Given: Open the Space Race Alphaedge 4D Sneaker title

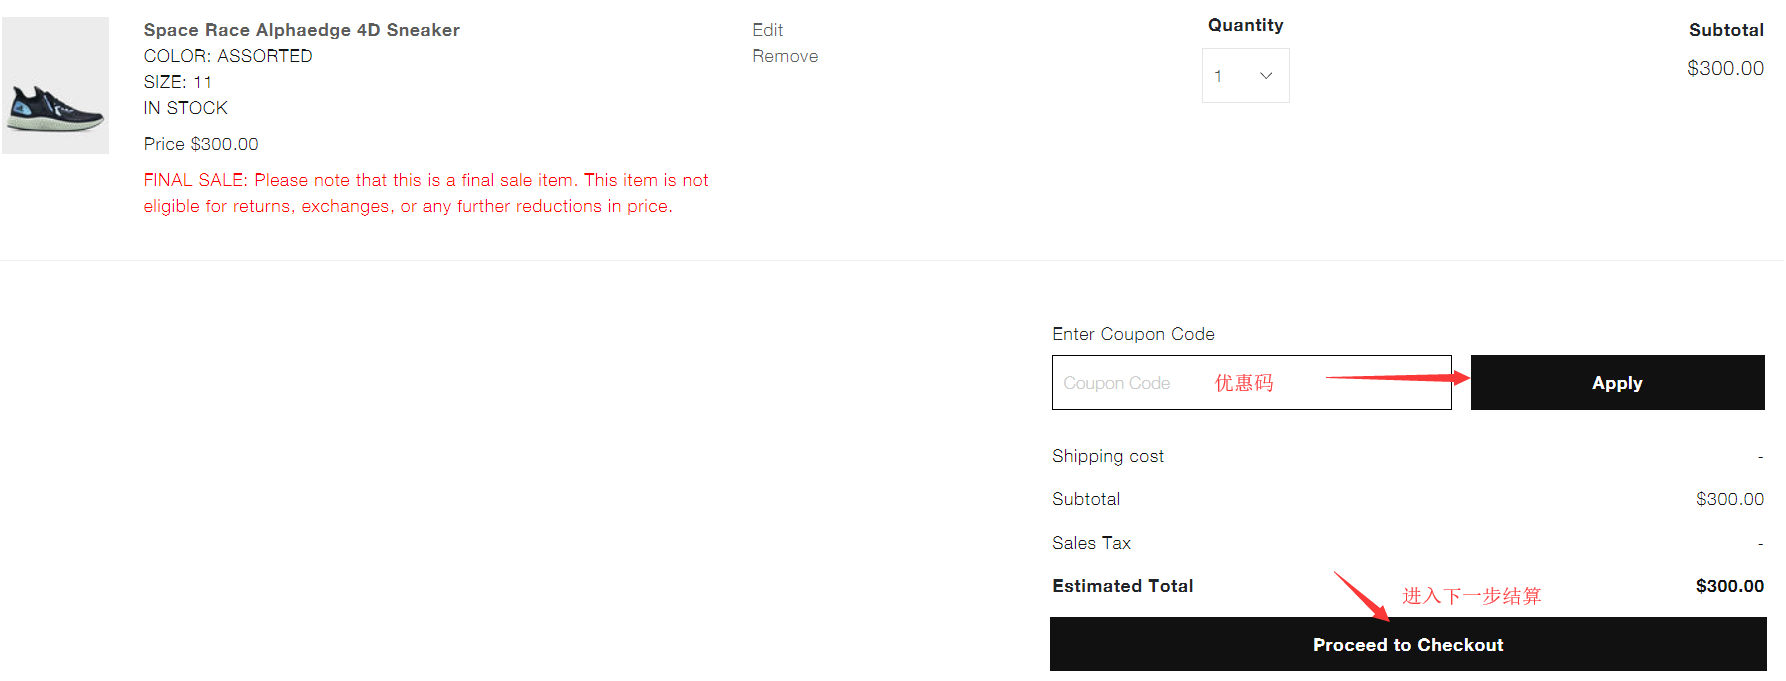Looking at the screenshot, I should click(x=301, y=30).
